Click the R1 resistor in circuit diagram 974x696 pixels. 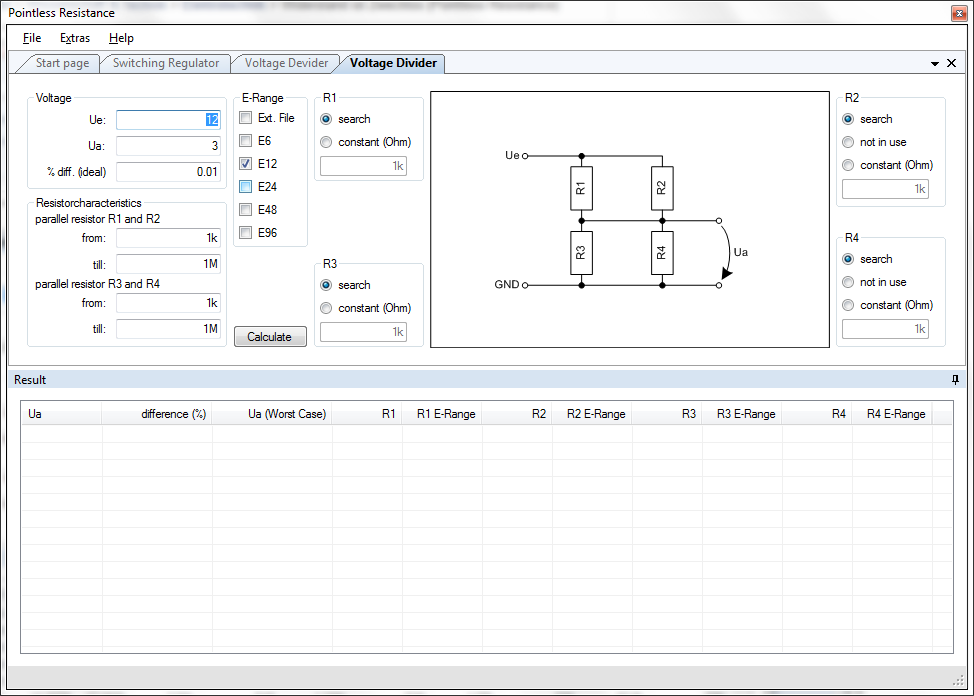pos(581,188)
